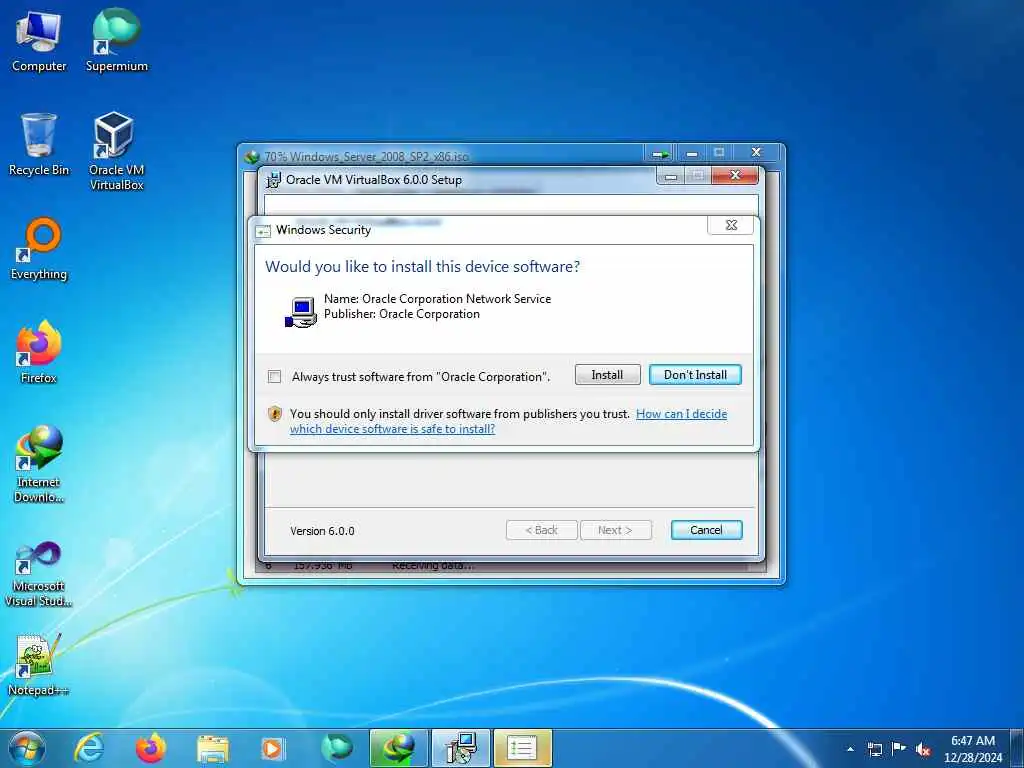Viewport: 1024px width, 768px height.
Task: Click the green arrow icon in download window
Action: (660, 154)
